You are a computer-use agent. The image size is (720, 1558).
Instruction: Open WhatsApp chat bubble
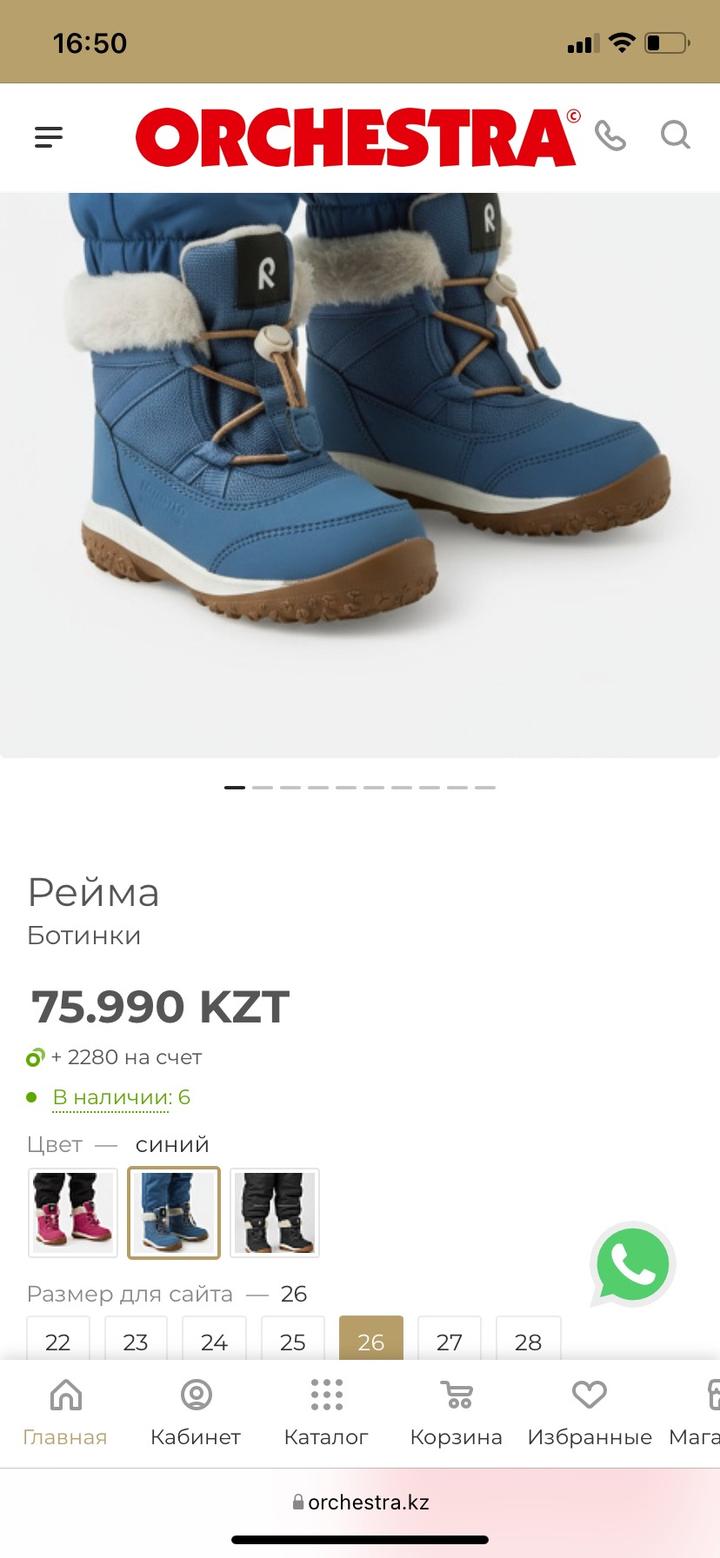[633, 1264]
